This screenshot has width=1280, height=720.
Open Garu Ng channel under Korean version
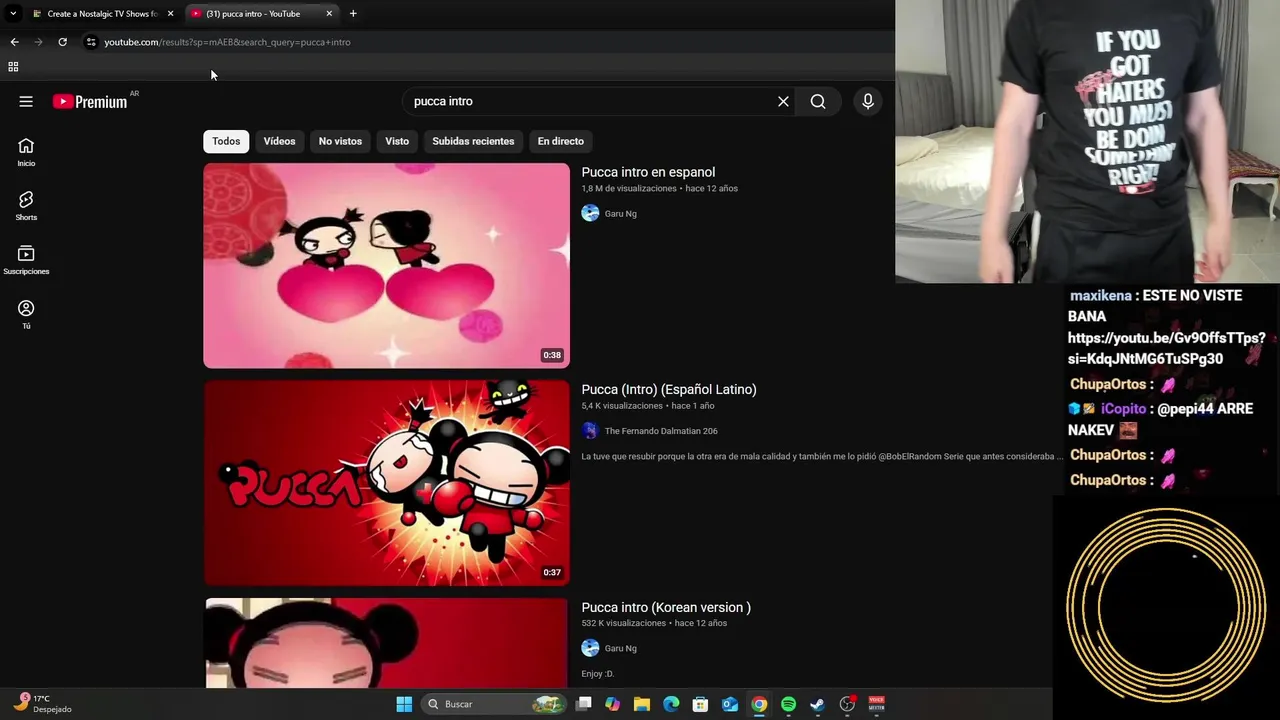pyautogui.click(x=620, y=648)
